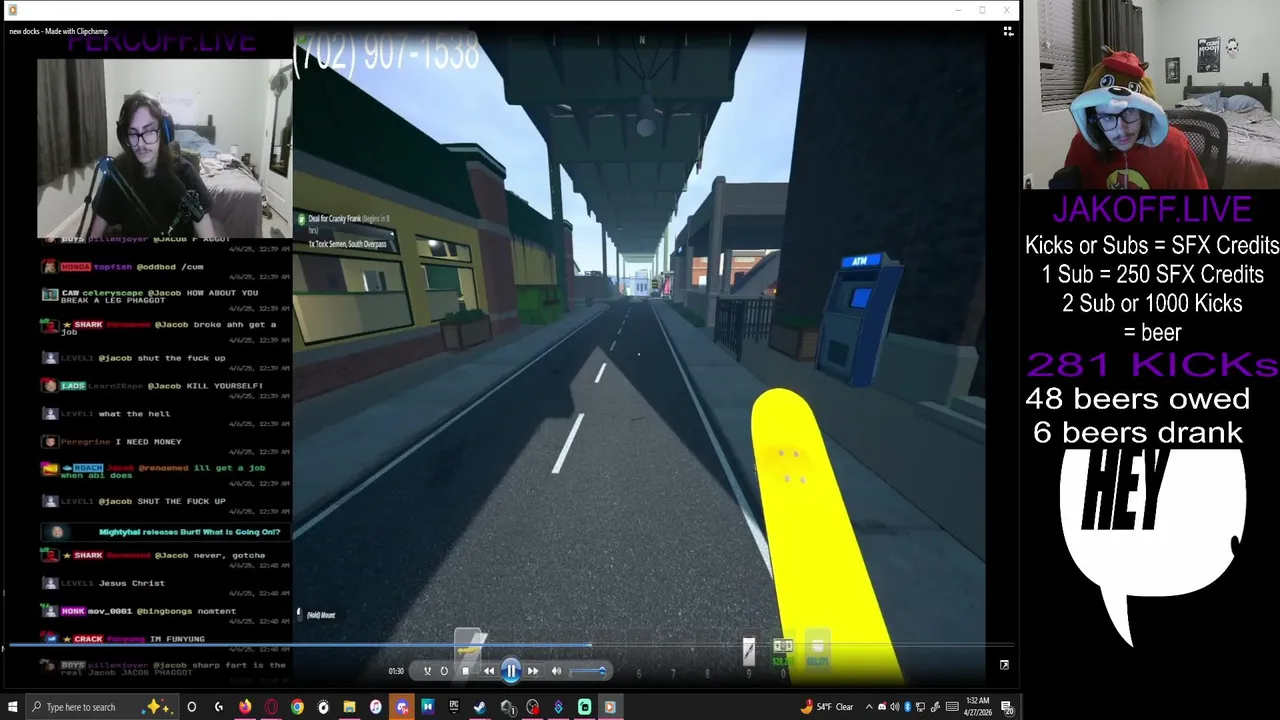Stop video playback
This screenshot has width=1280, height=720.
click(x=465, y=671)
